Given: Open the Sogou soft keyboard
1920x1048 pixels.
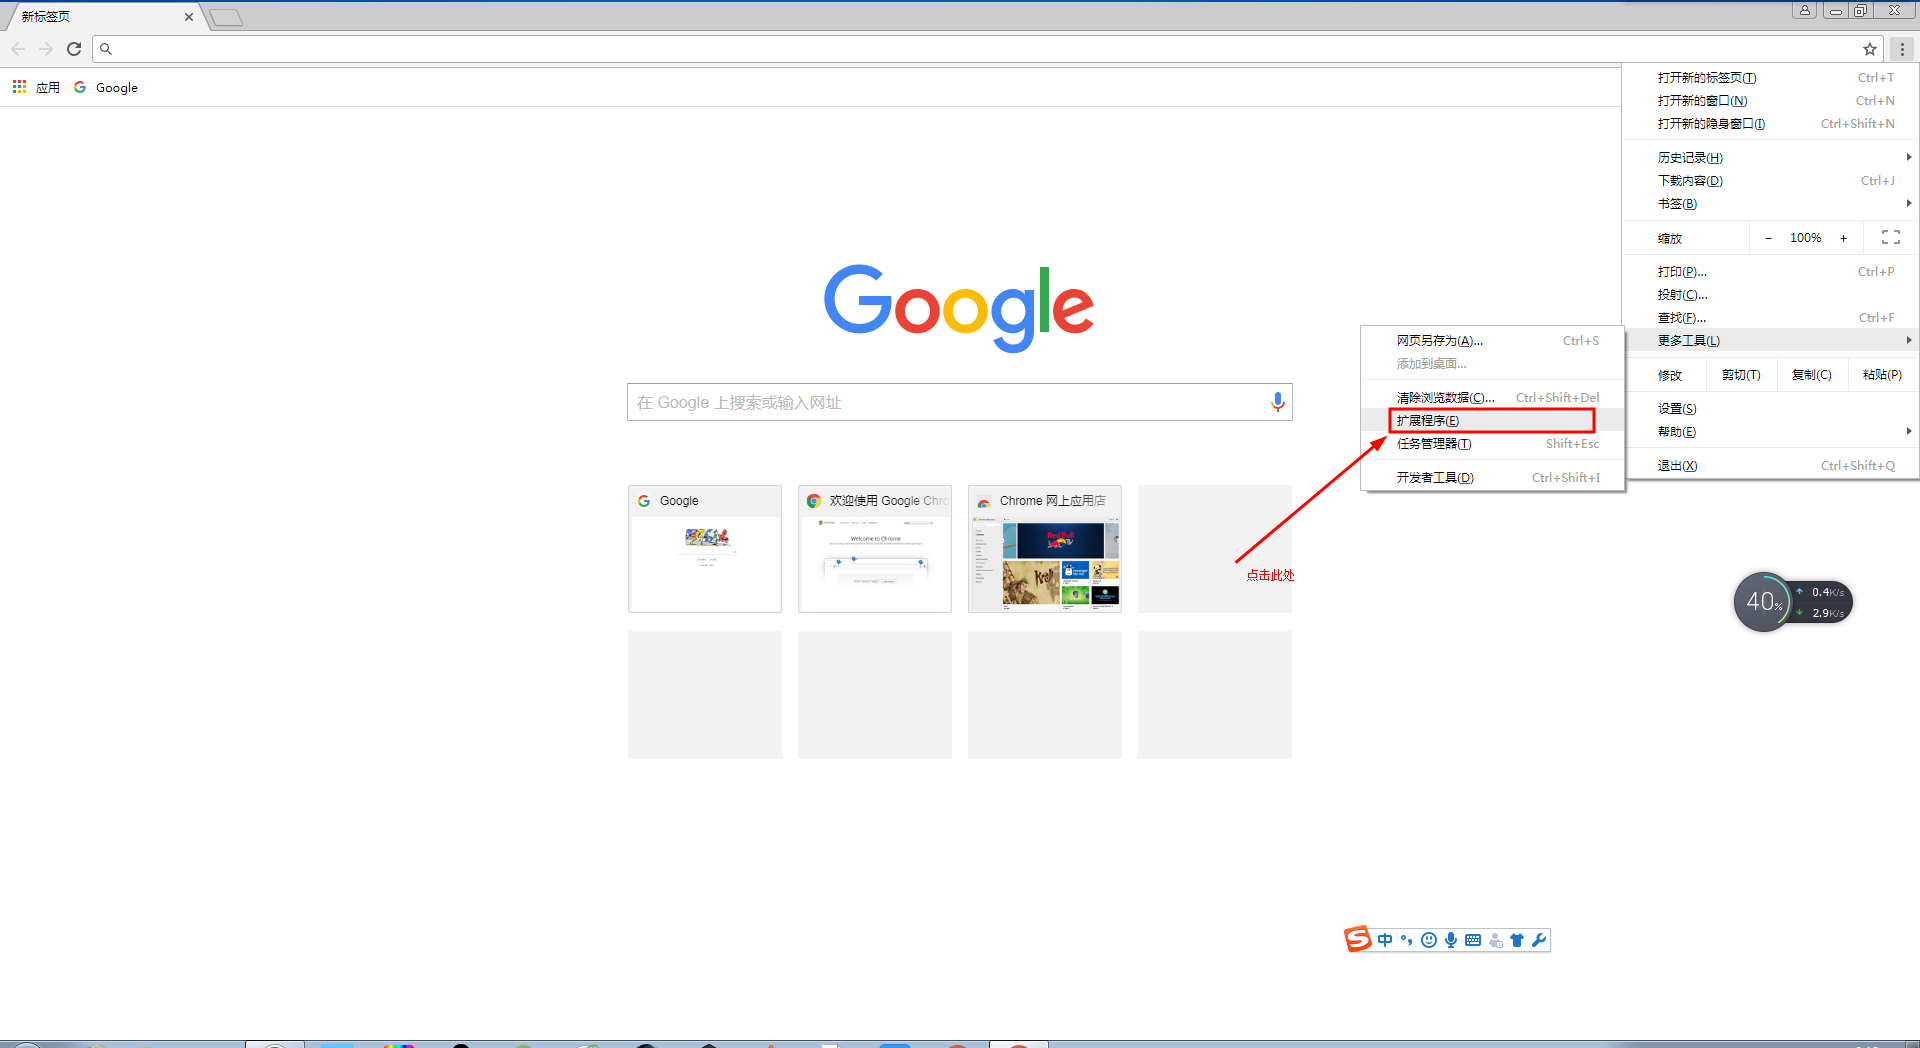Looking at the screenshot, I should point(1473,940).
